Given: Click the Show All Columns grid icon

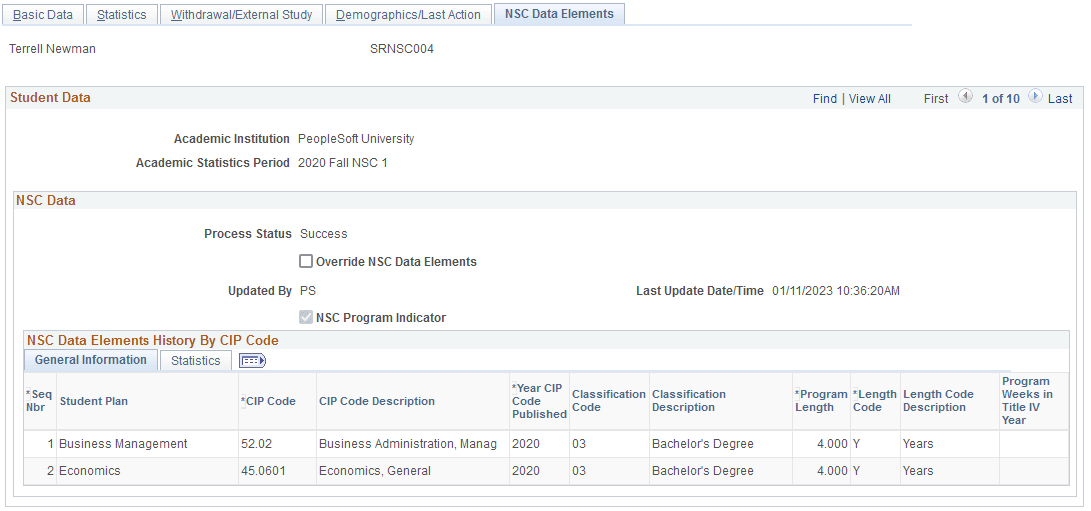Looking at the screenshot, I should [251, 361].
